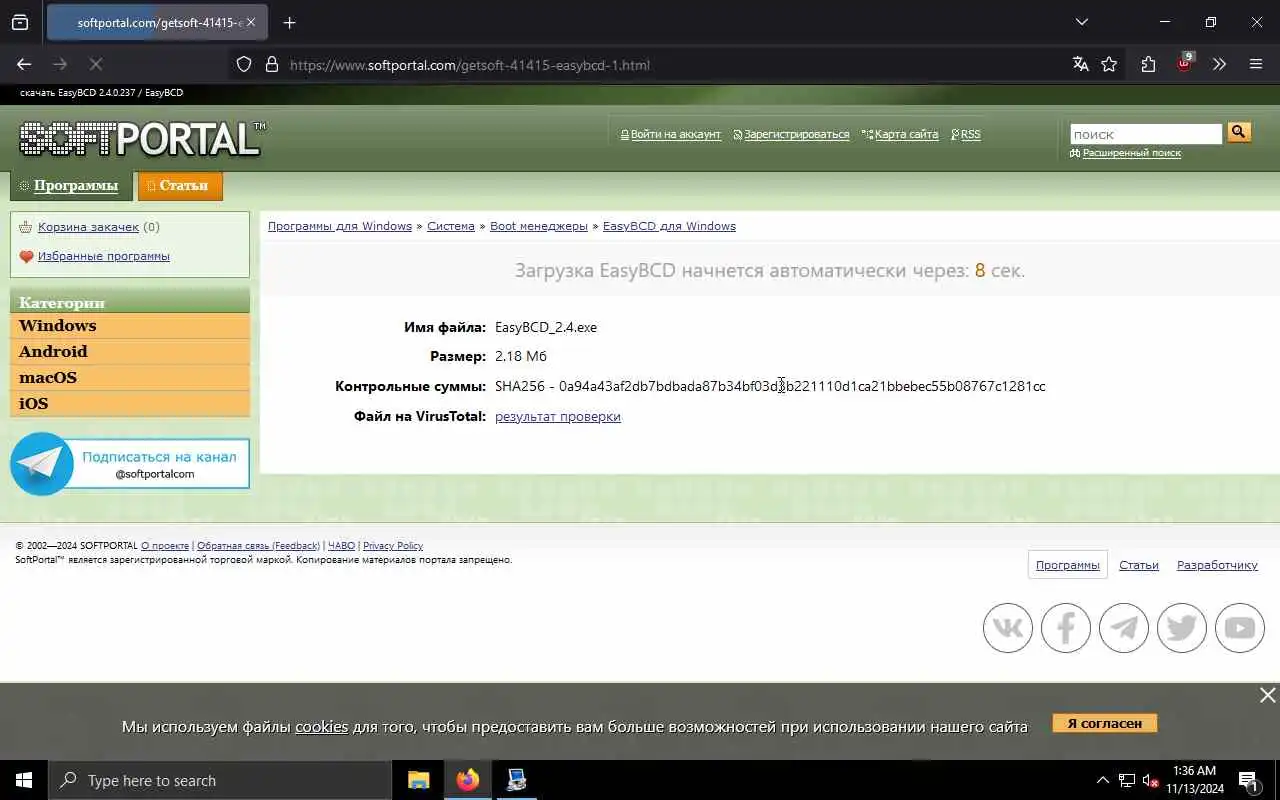Image resolution: width=1280 pixels, height=800 pixels.
Task: Expand more tools overflow chevron
Action: pos(1219,64)
